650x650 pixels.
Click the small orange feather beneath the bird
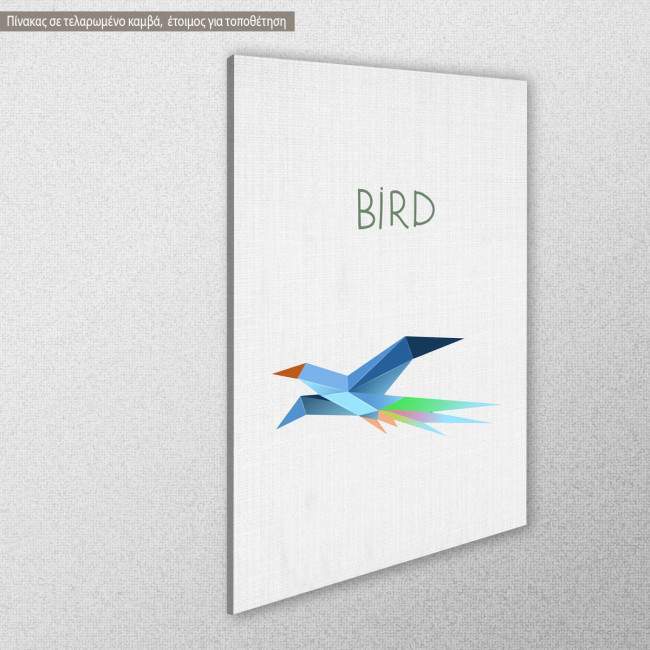(373, 424)
